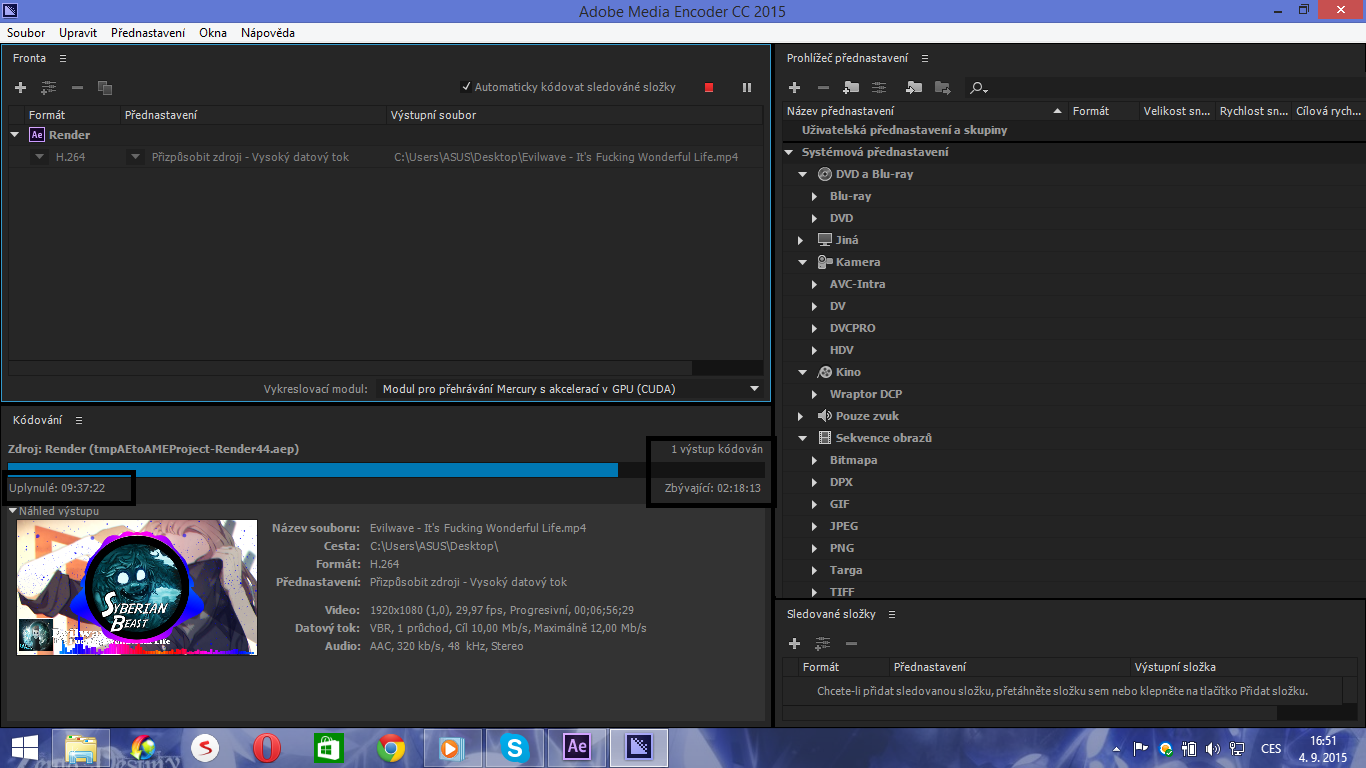The width and height of the screenshot is (1366, 768).
Task: Add source with plus icon in Fronta panel
Action: [x=20, y=88]
